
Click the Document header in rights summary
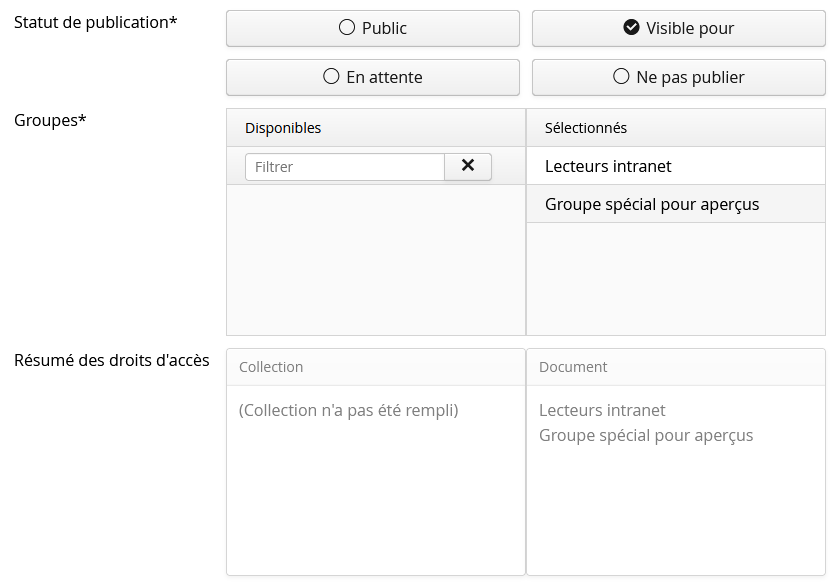[573, 367]
